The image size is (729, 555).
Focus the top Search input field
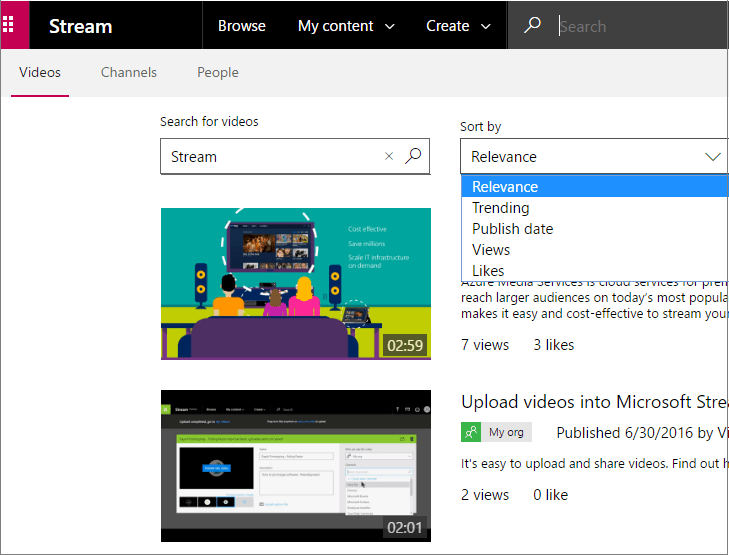(642, 26)
